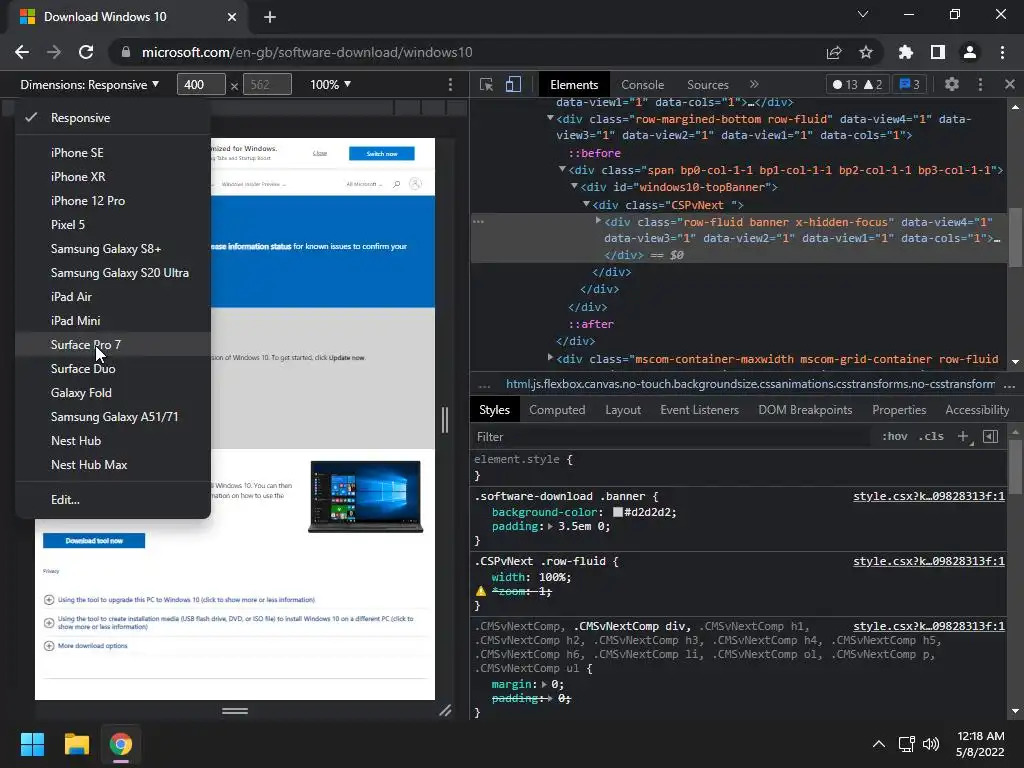
Task: Click the Switch now button
Action: pyautogui.click(x=381, y=153)
